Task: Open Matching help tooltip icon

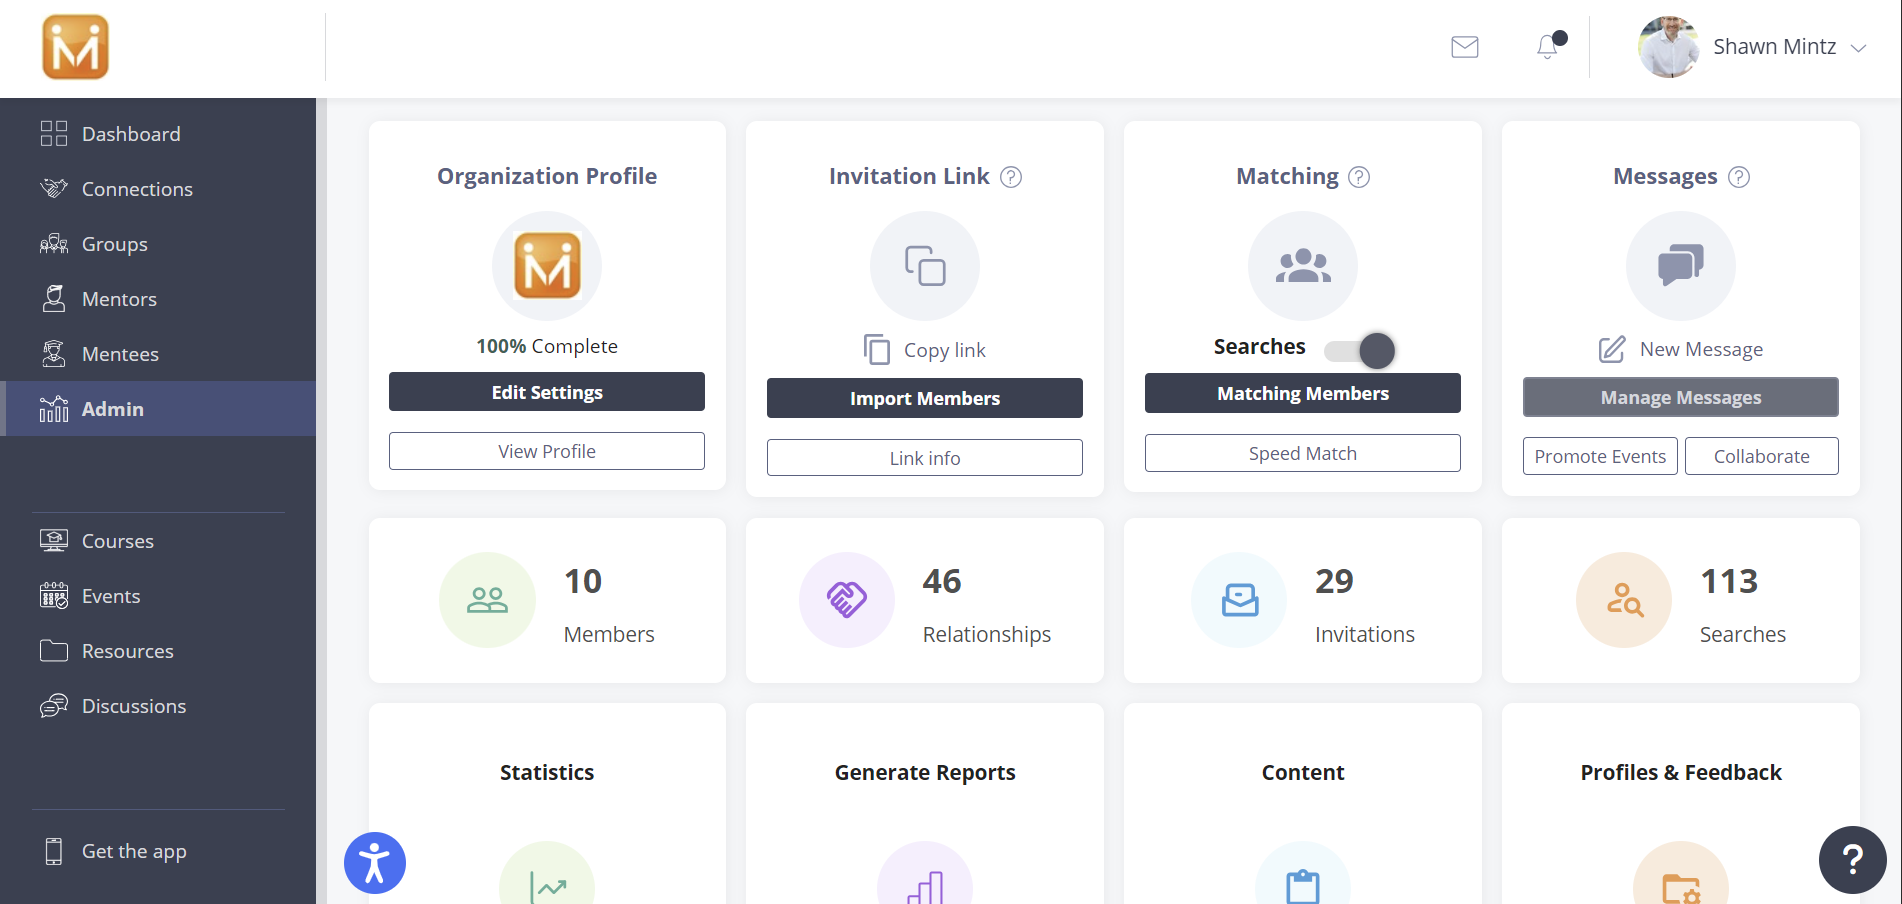Action: click(x=1359, y=177)
